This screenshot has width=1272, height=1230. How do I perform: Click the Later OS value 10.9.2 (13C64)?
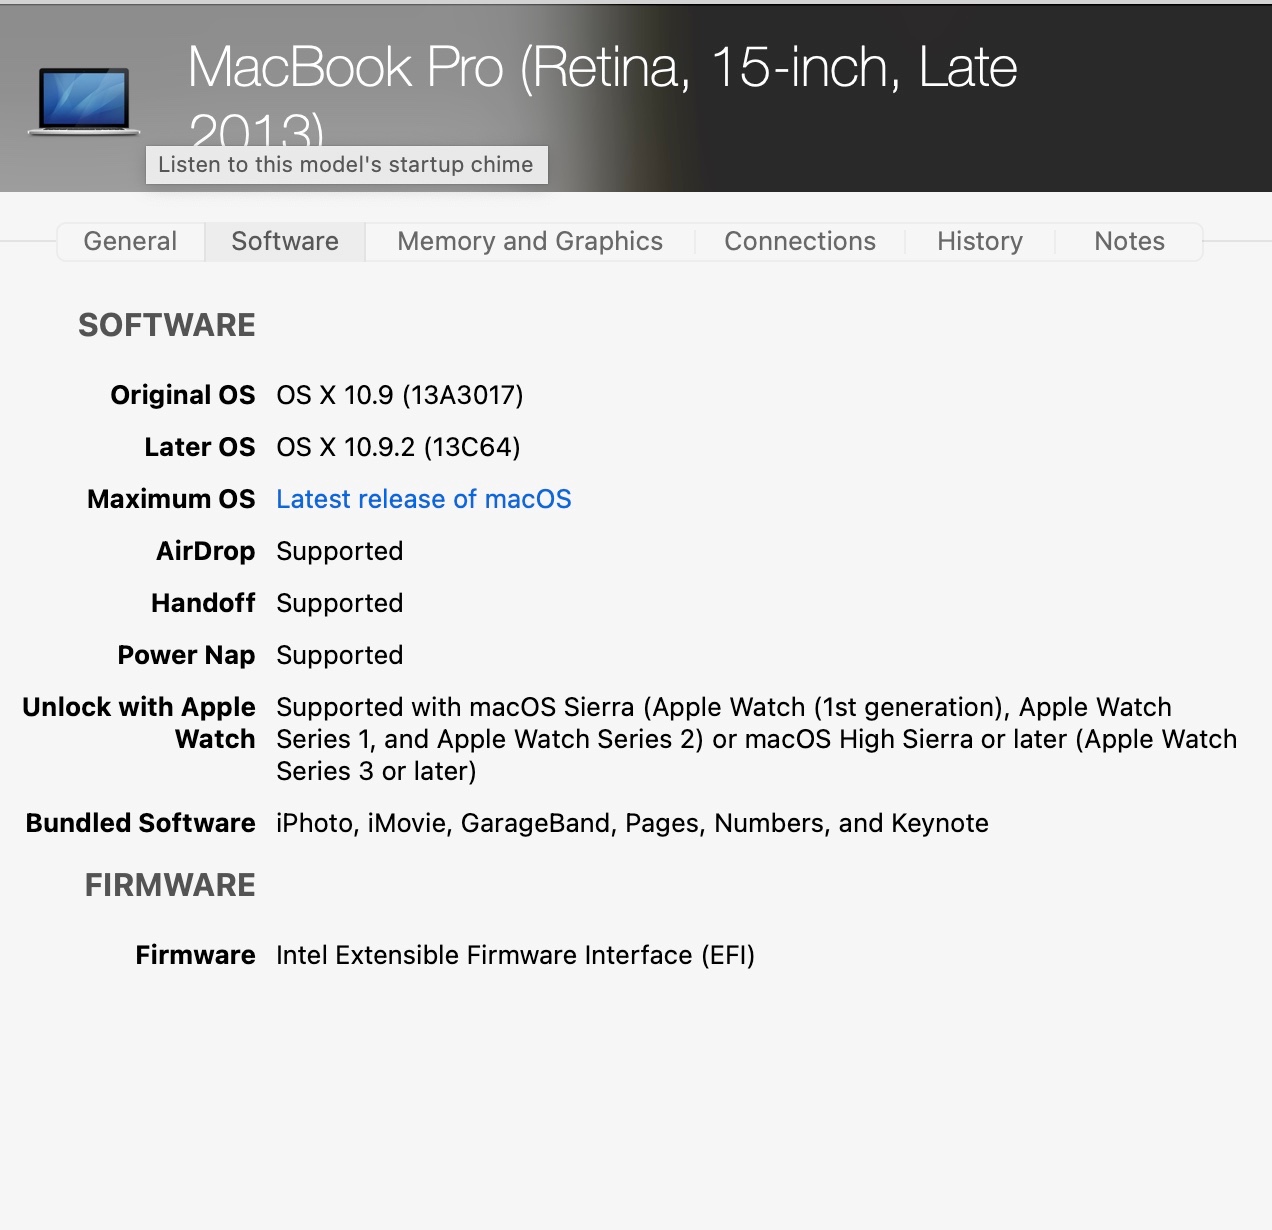[398, 447]
